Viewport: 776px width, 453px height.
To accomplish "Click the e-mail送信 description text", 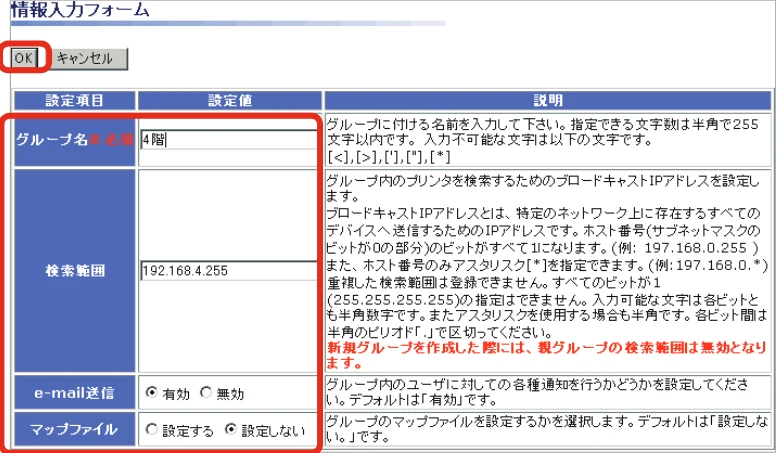I will pyautogui.click(x=537, y=392).
